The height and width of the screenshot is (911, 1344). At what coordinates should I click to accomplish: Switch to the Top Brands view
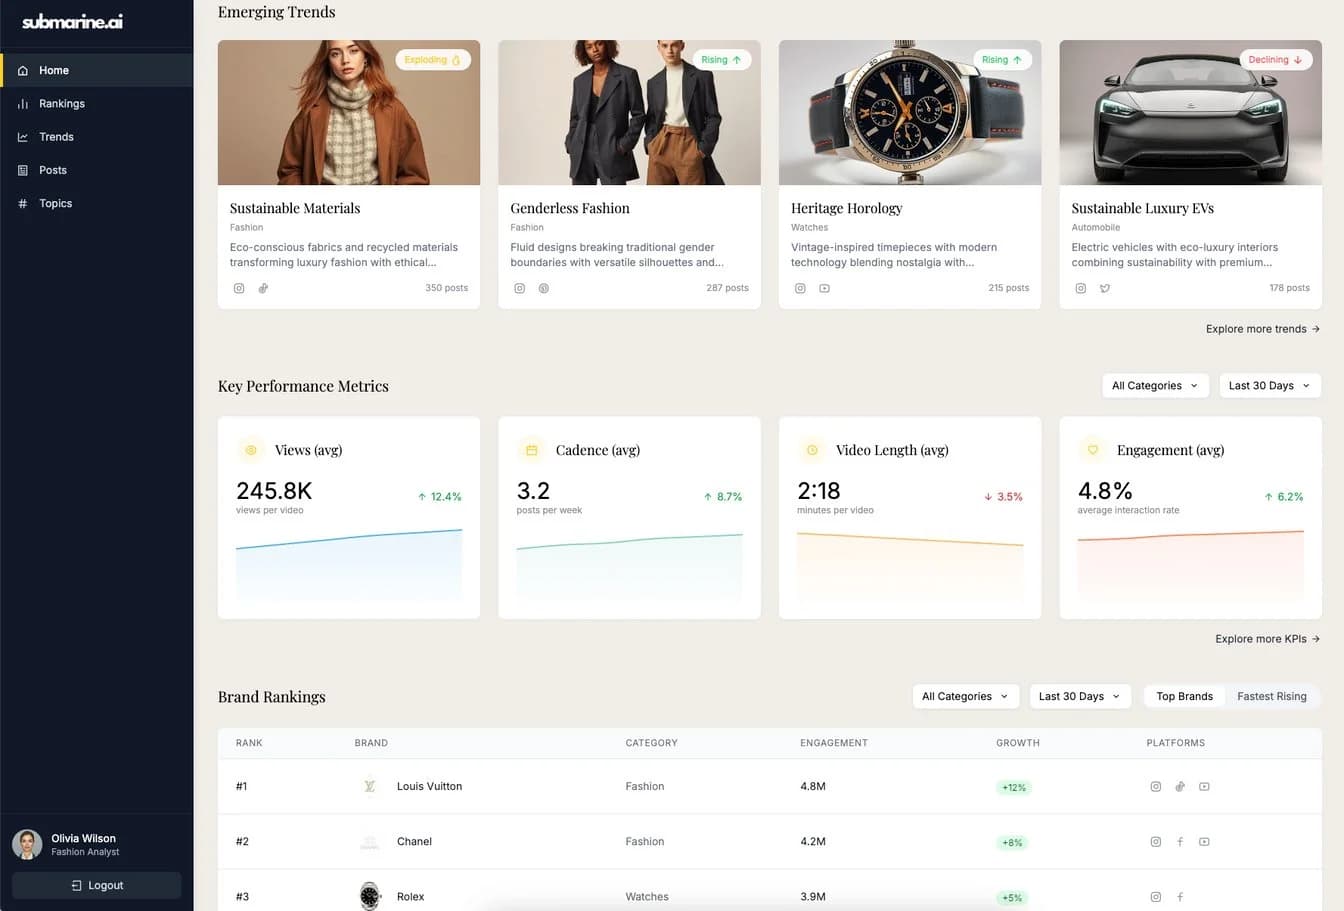1184,696
